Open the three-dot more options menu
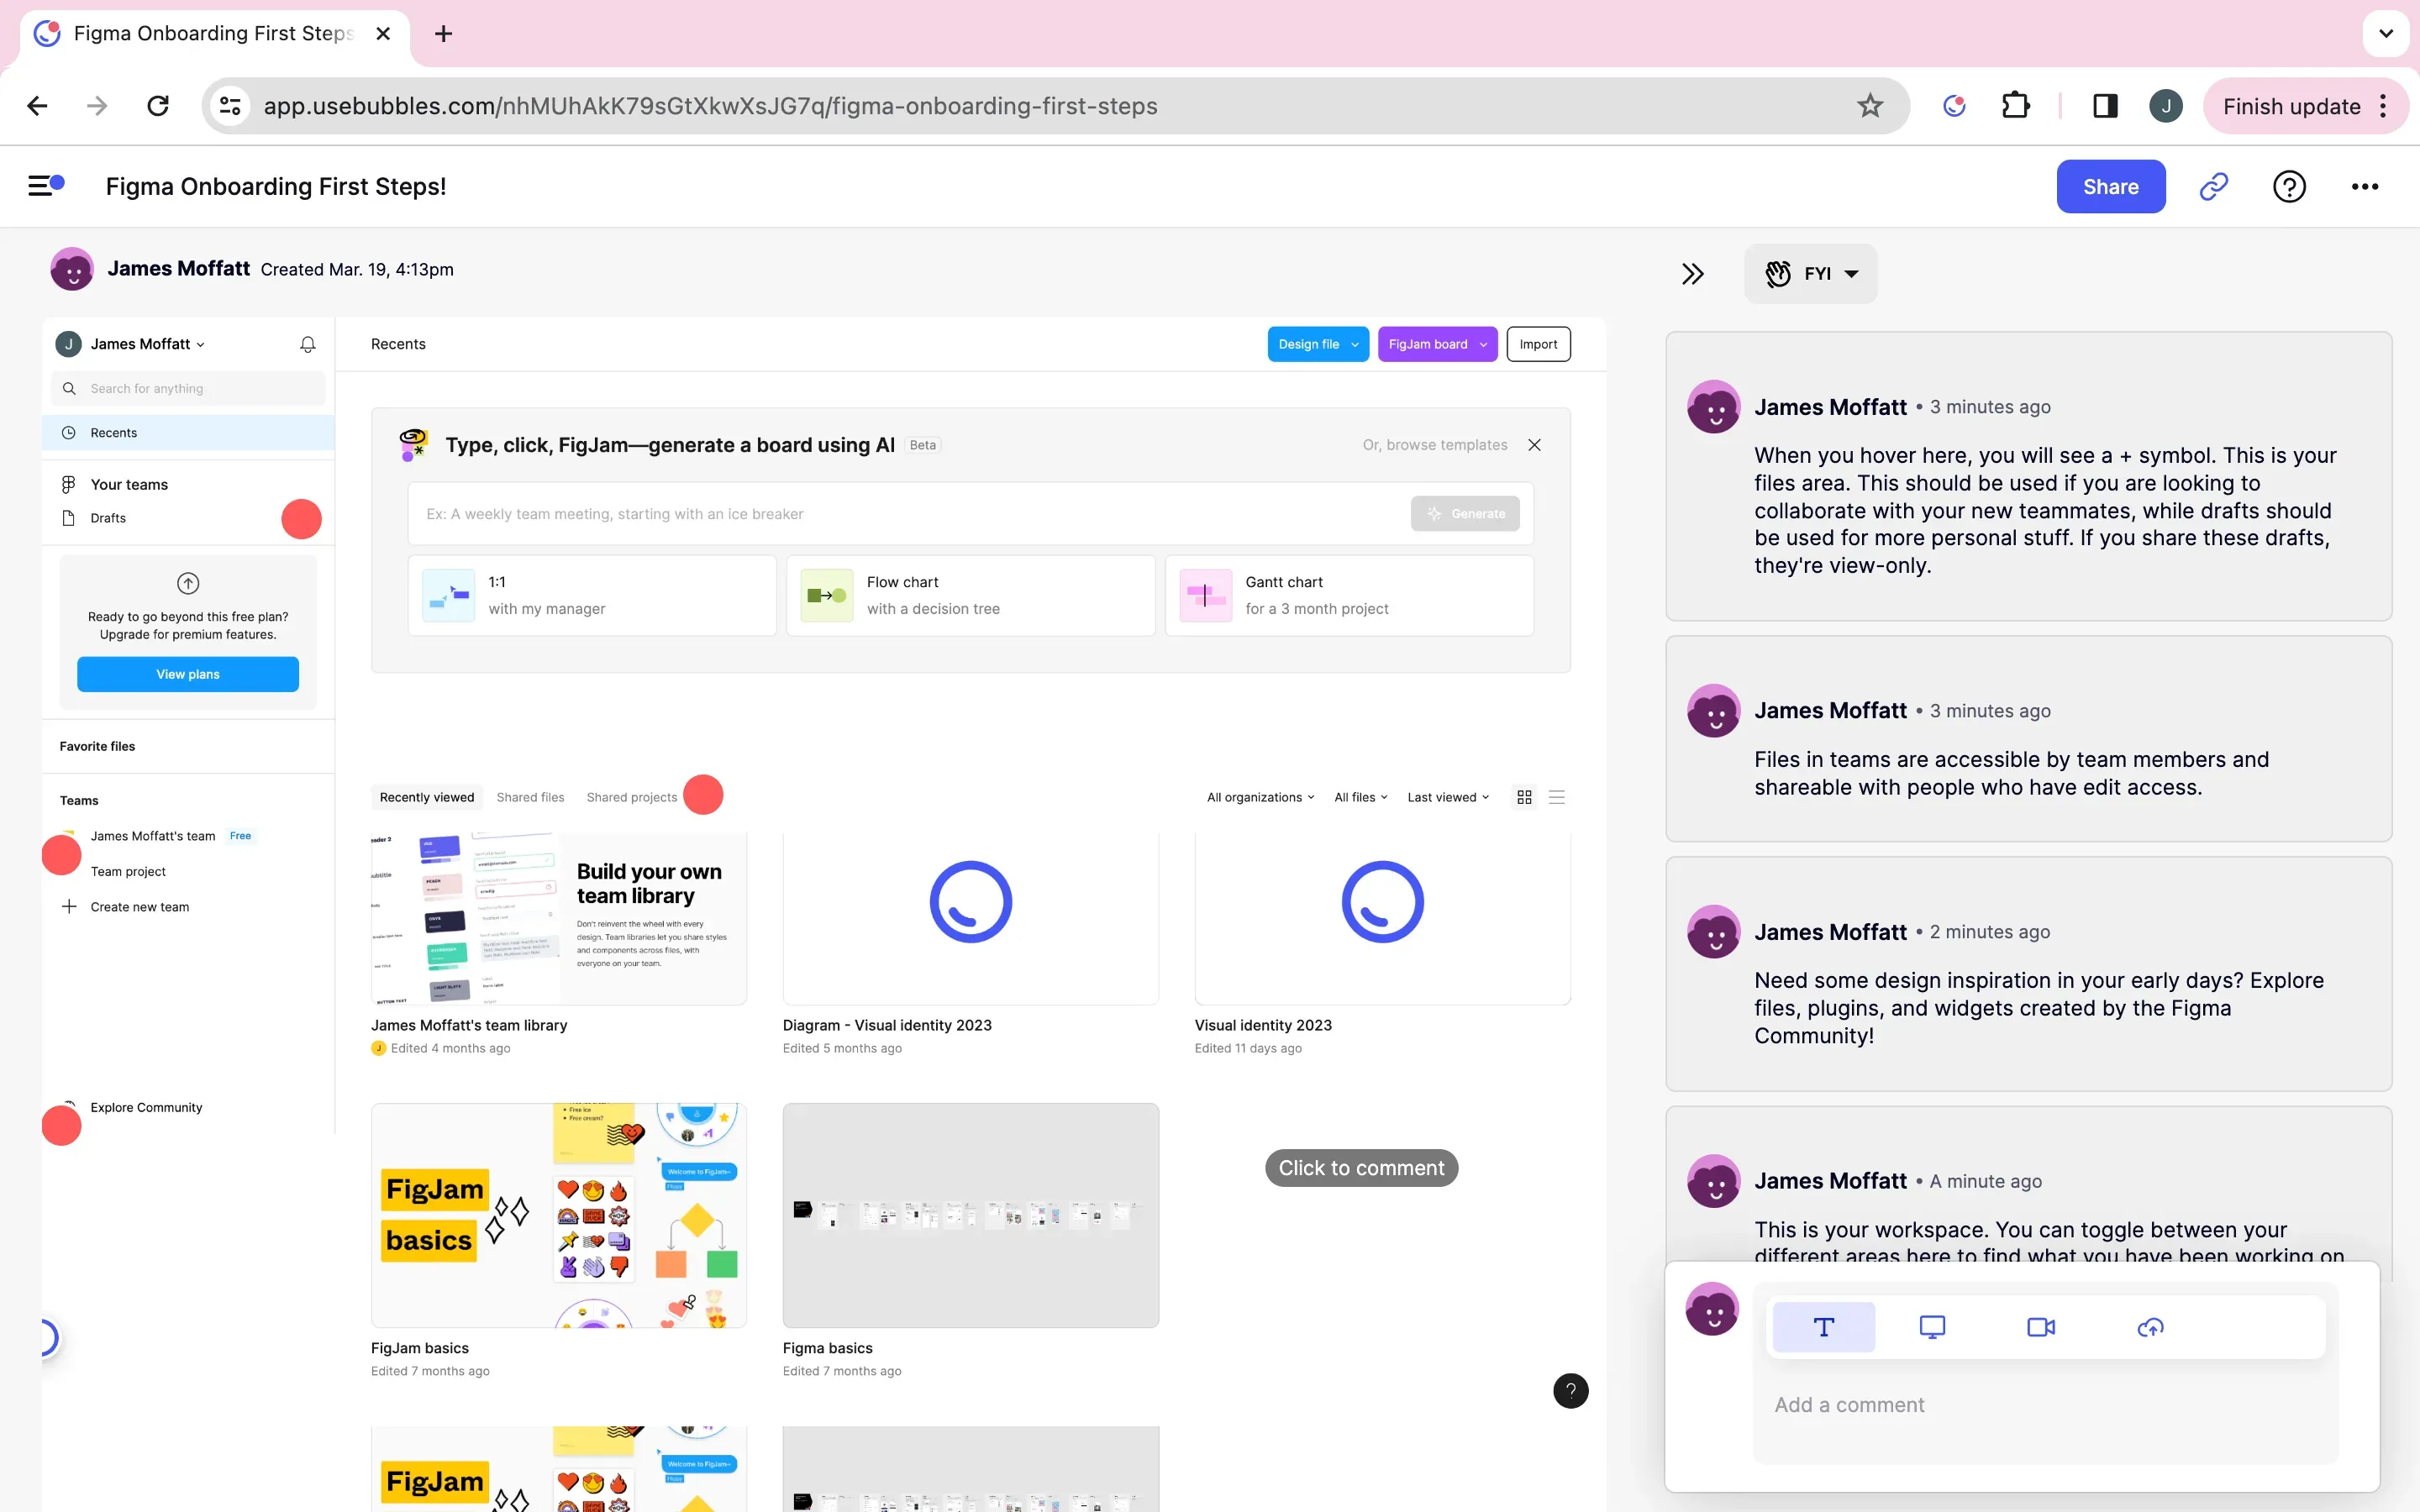Viewport: 2420px width, 1512px height. click(2364, 187)
